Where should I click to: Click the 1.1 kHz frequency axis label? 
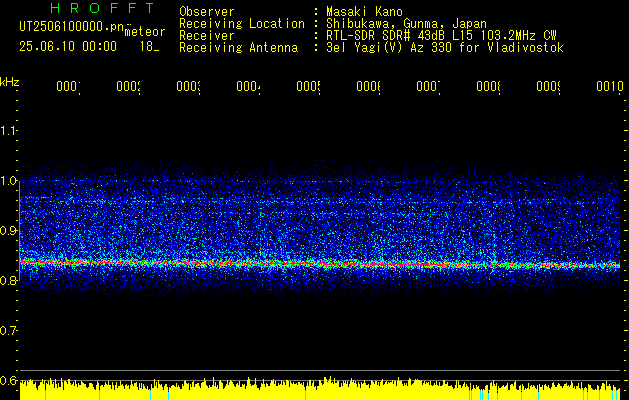pos(9,131)
